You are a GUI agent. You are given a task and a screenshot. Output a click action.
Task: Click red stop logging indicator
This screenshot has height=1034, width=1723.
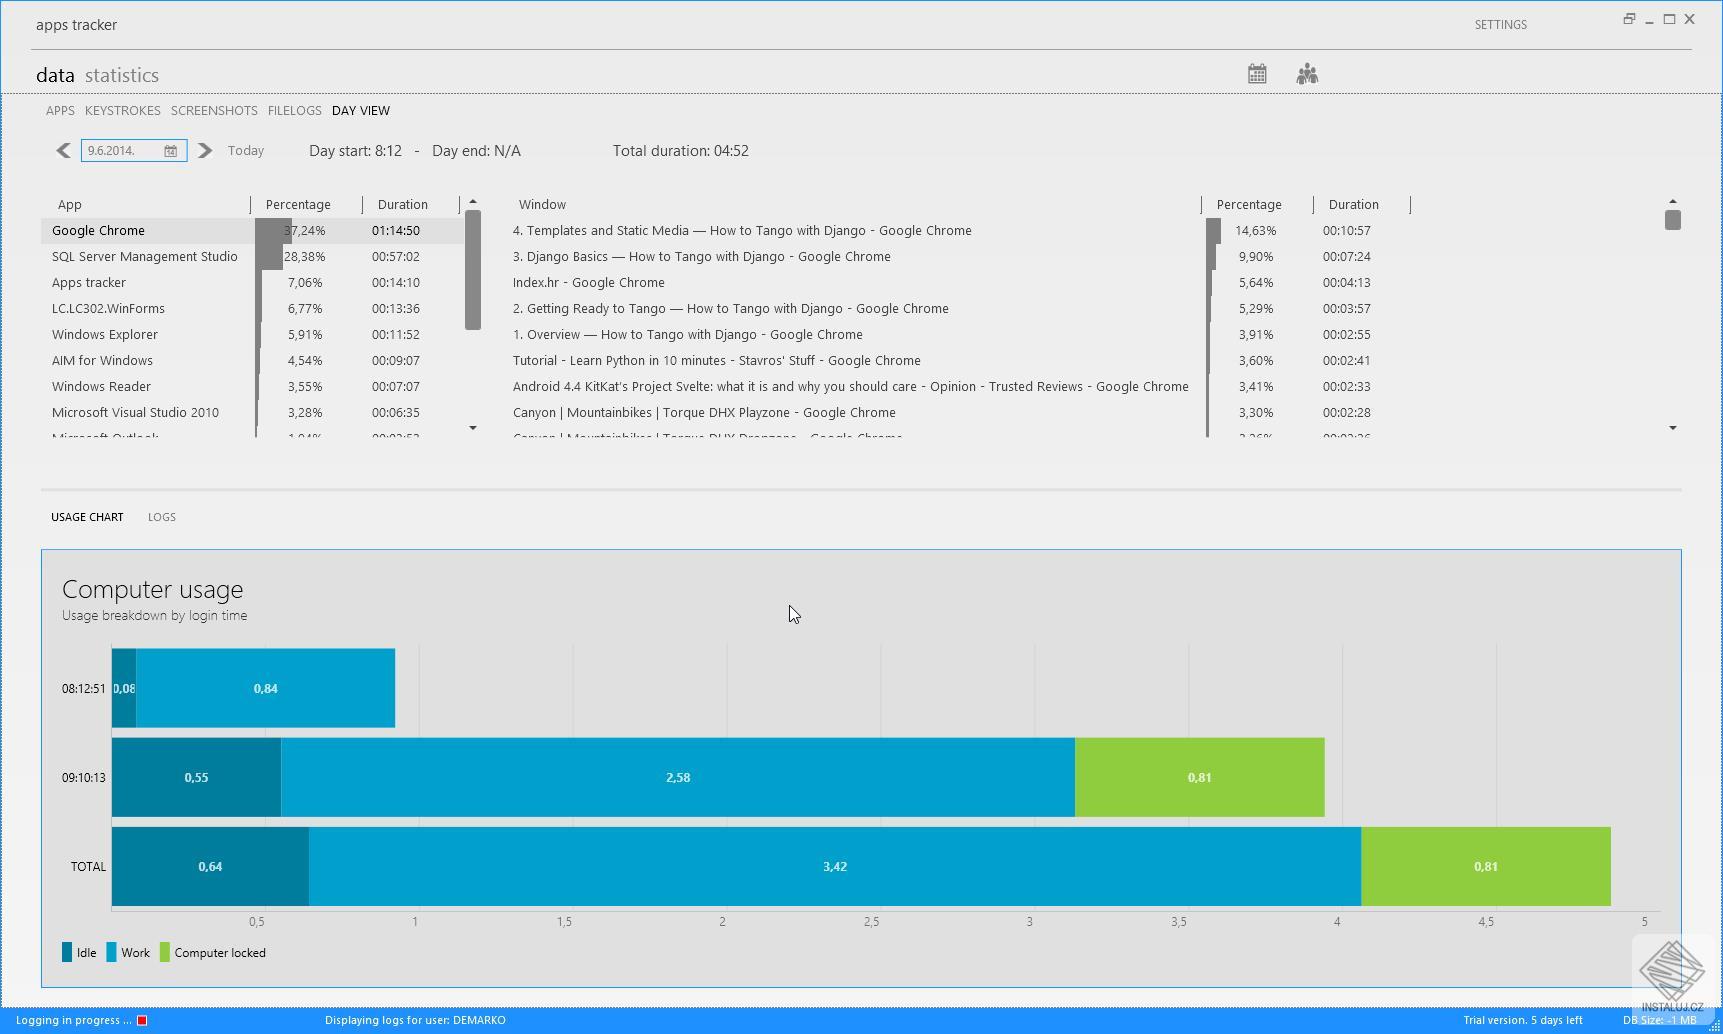coord(142,1020)
